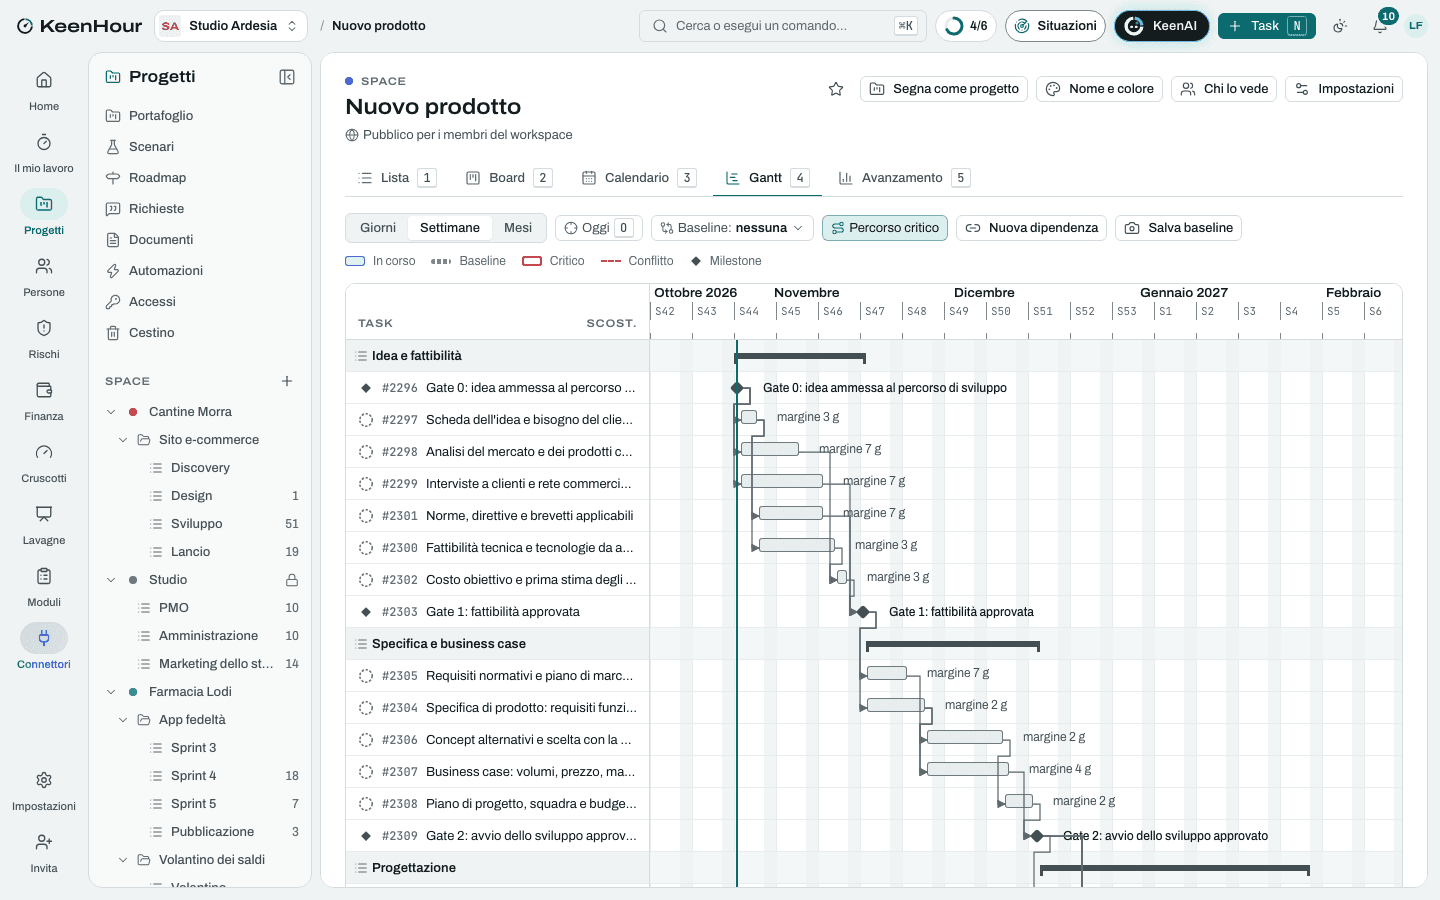Click the search or command field
This screenshot has width=1440, height=900.
[x=783, y=26]
